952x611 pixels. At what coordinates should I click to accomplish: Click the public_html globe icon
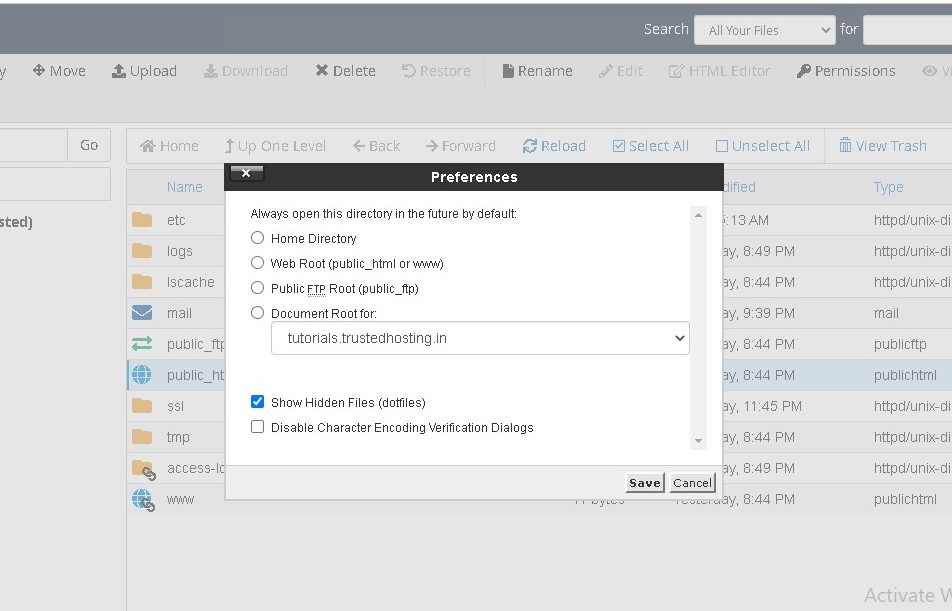[142, 375]
